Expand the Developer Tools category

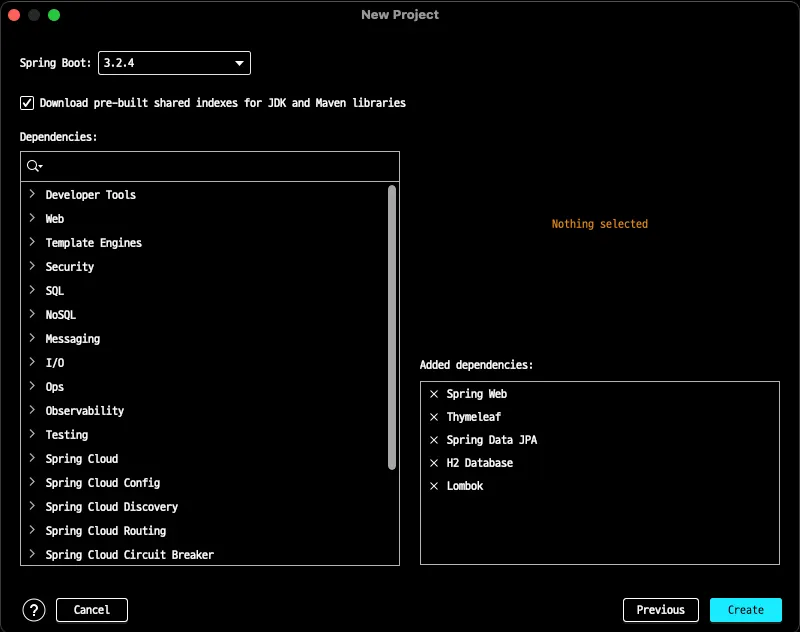[x=32, y=194]
